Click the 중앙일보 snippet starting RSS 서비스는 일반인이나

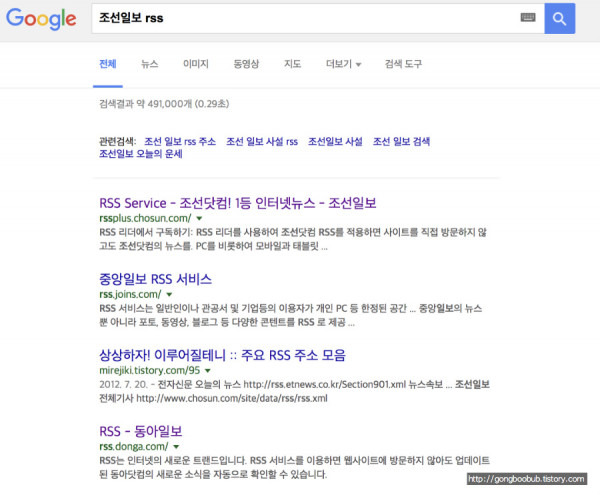click(x=290, y=315)
